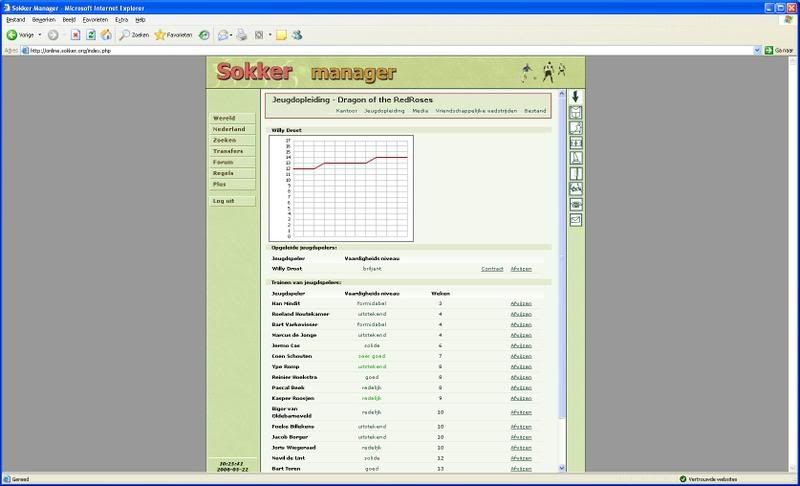Click the Contract link for Willy Drost
Image resolution: width=800 pixels, height=486 pixels.
[492, 269]
